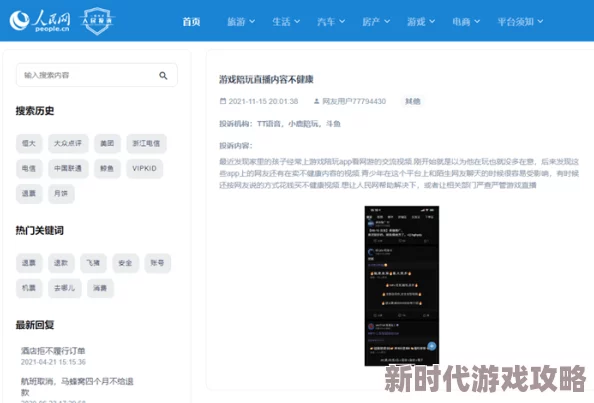Click the People.cn logo

click(40, 20)
